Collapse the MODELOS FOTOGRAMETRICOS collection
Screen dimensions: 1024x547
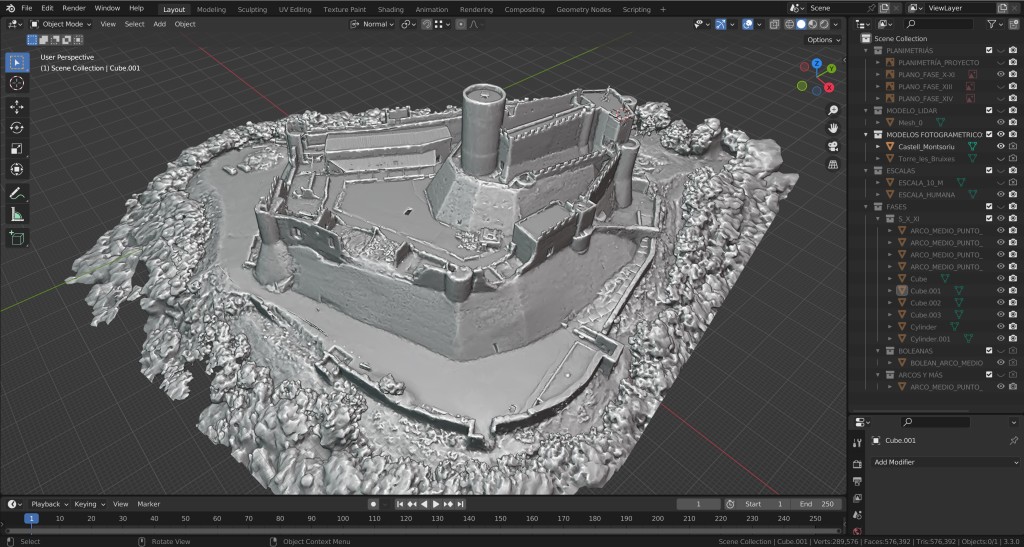pos(867,135)
